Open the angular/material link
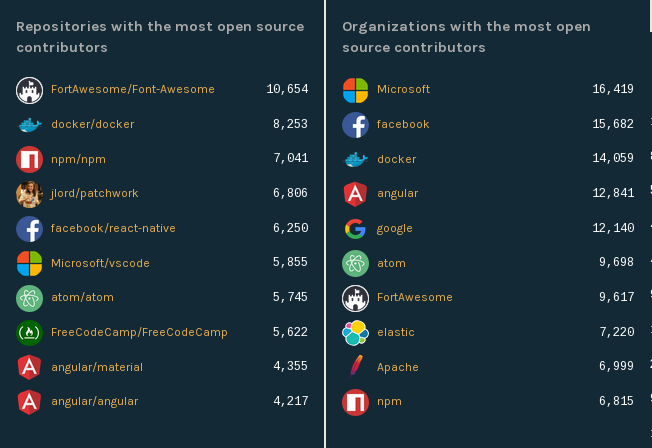This screenshot has width=652, height=448. pyautogui.click(x=97, y=367)
